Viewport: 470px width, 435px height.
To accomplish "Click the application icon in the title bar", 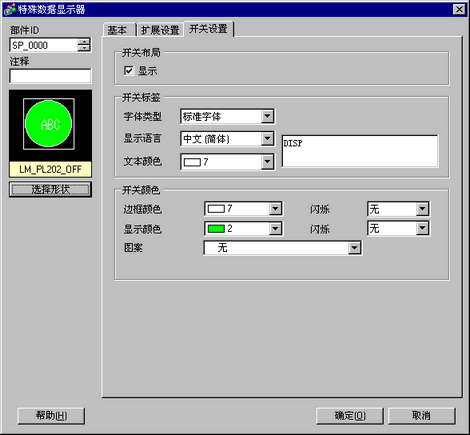I will (10, 9).
